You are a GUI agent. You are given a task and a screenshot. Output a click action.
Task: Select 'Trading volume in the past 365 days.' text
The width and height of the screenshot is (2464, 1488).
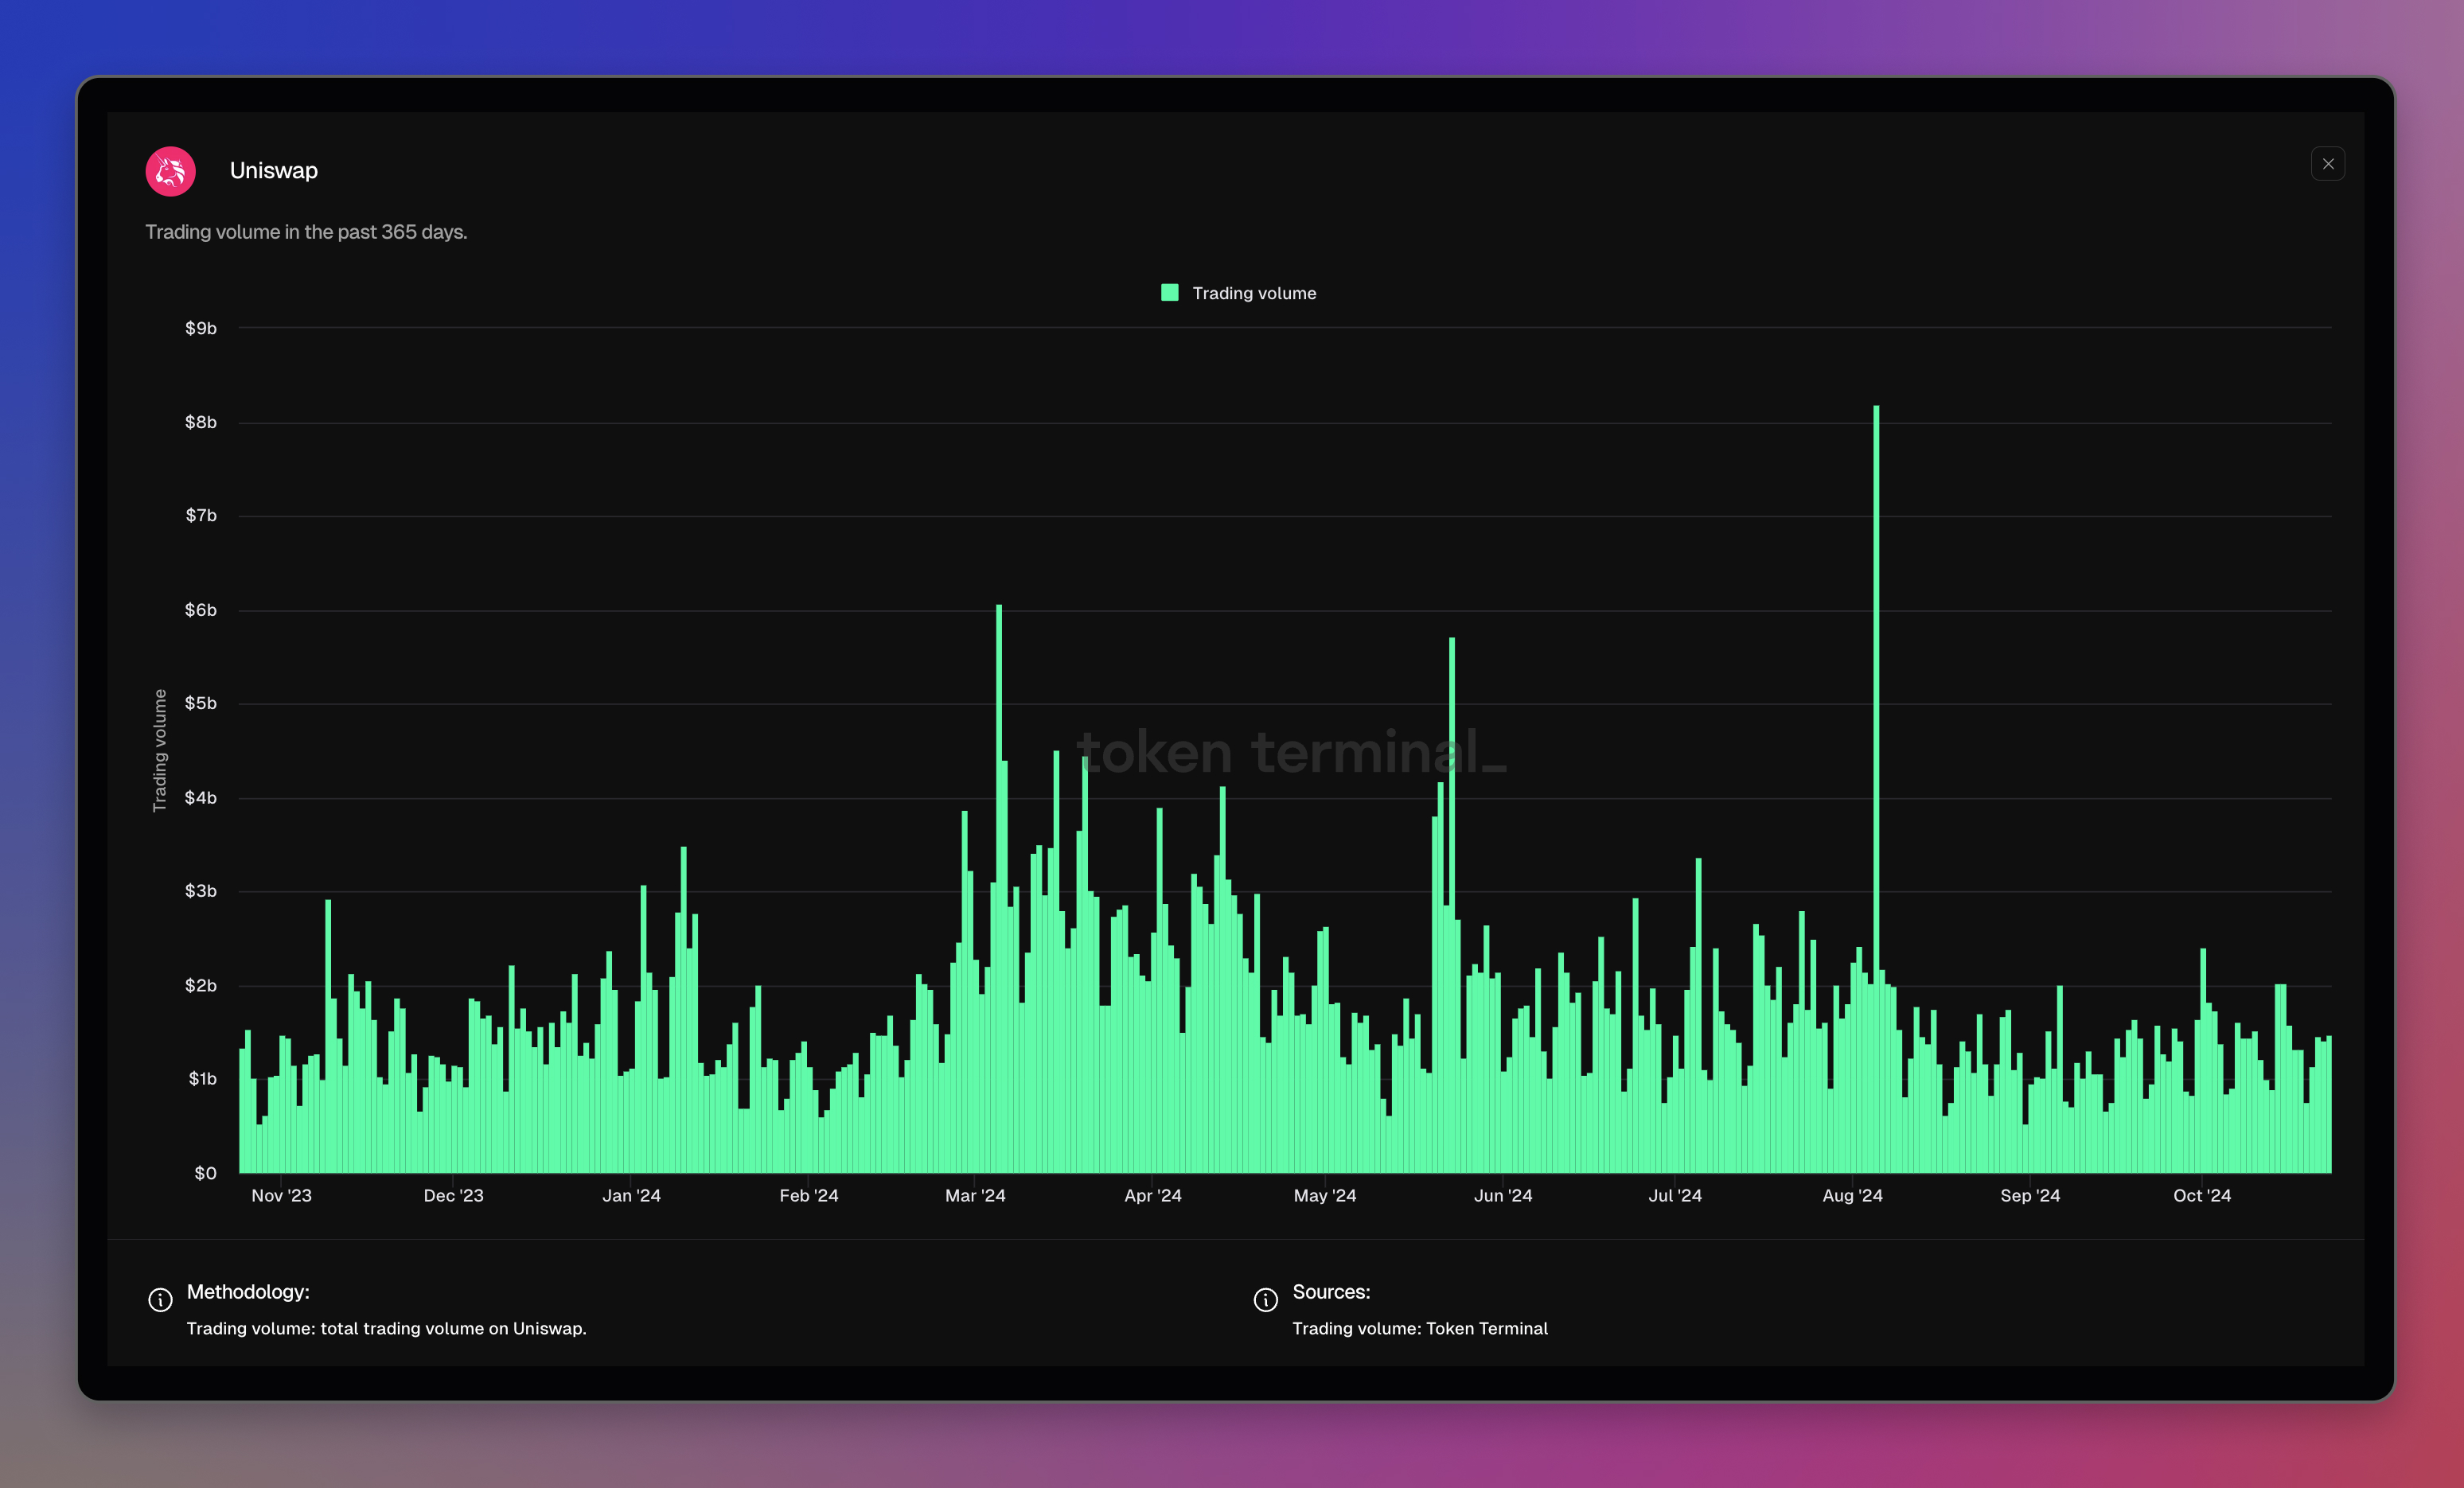pos(306,232)
